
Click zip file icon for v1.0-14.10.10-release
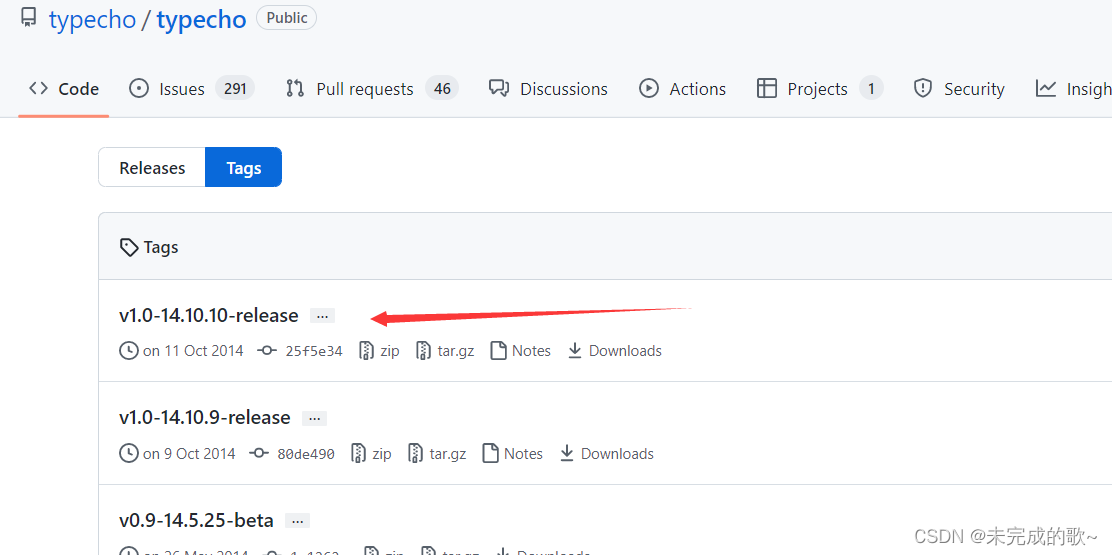pyautogui.click(x=366, y=351)
